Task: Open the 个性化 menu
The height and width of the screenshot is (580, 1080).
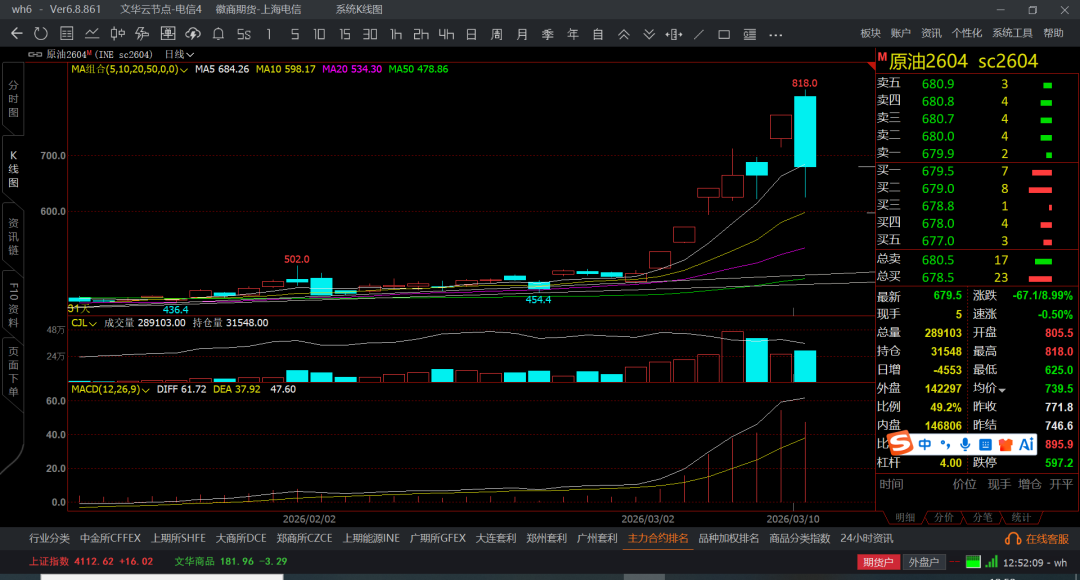Action: click(966, 33)
